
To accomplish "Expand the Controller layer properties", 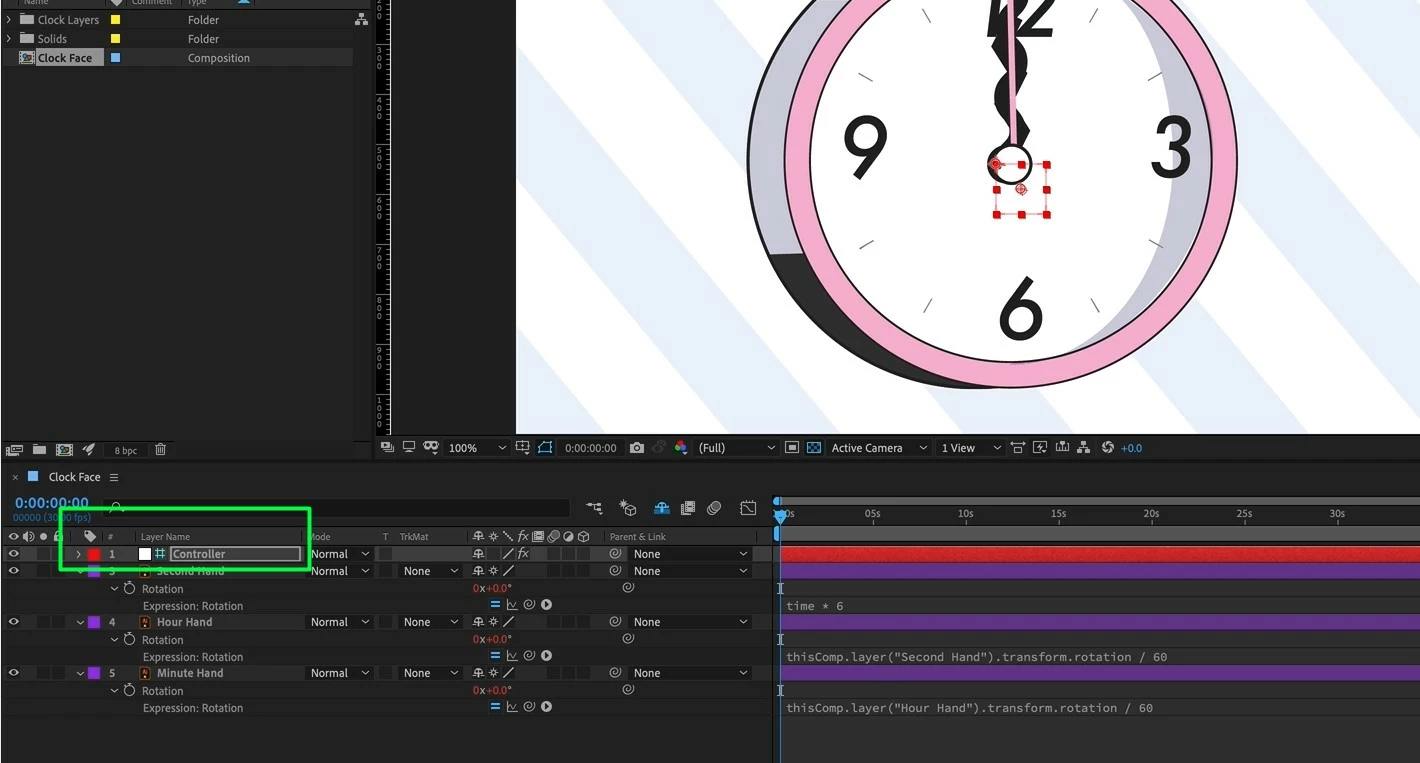I will tap(79, 554).
